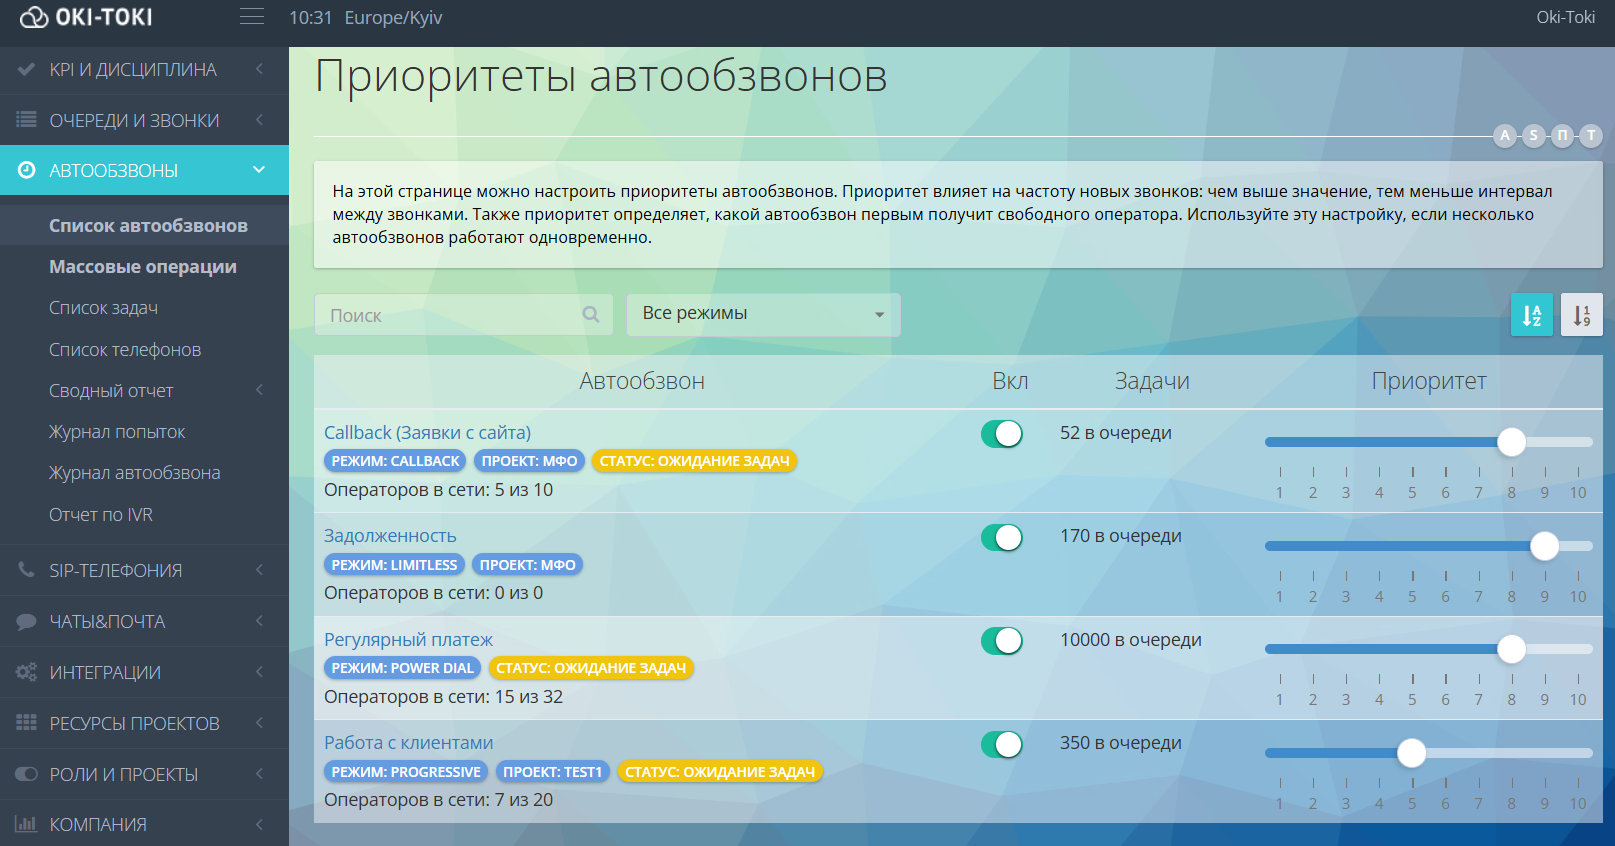Click the Oki-Toki account name
Viewport: 1615px width, 846px height.
(x=1565, y=17)
